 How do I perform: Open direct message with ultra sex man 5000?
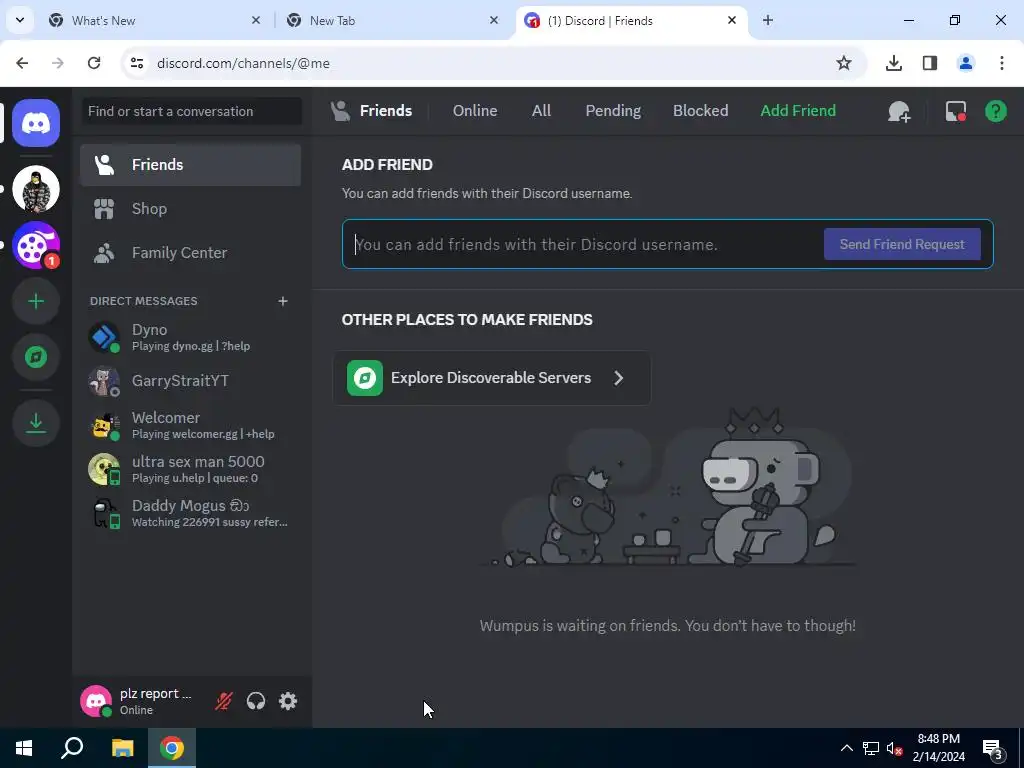click(191, 469)
